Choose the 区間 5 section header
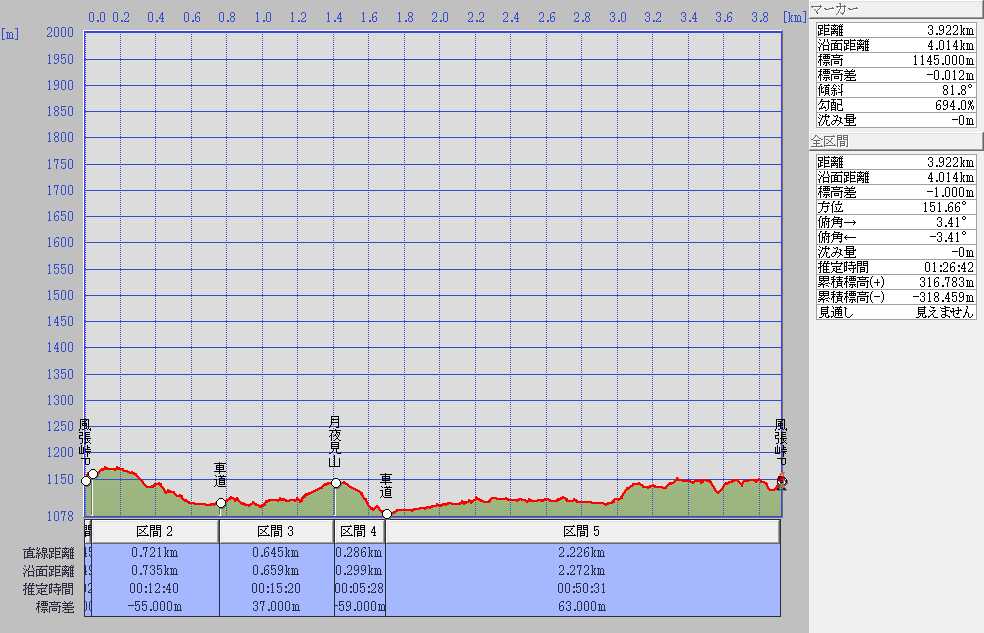The width and height of the screenshot is (984, 633). coord(581,531)
